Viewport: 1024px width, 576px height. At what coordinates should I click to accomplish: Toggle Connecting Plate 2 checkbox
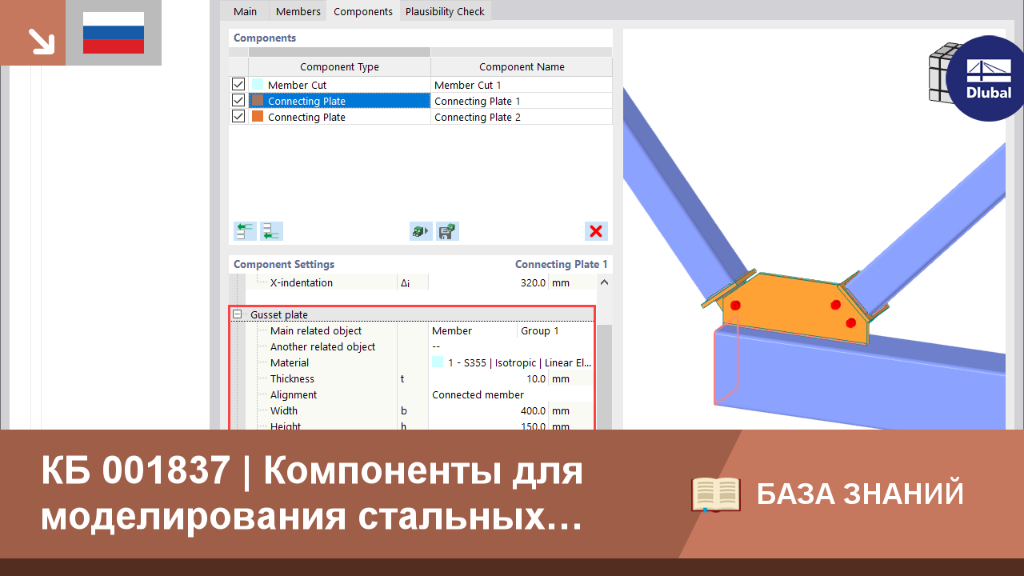point(238,116)
